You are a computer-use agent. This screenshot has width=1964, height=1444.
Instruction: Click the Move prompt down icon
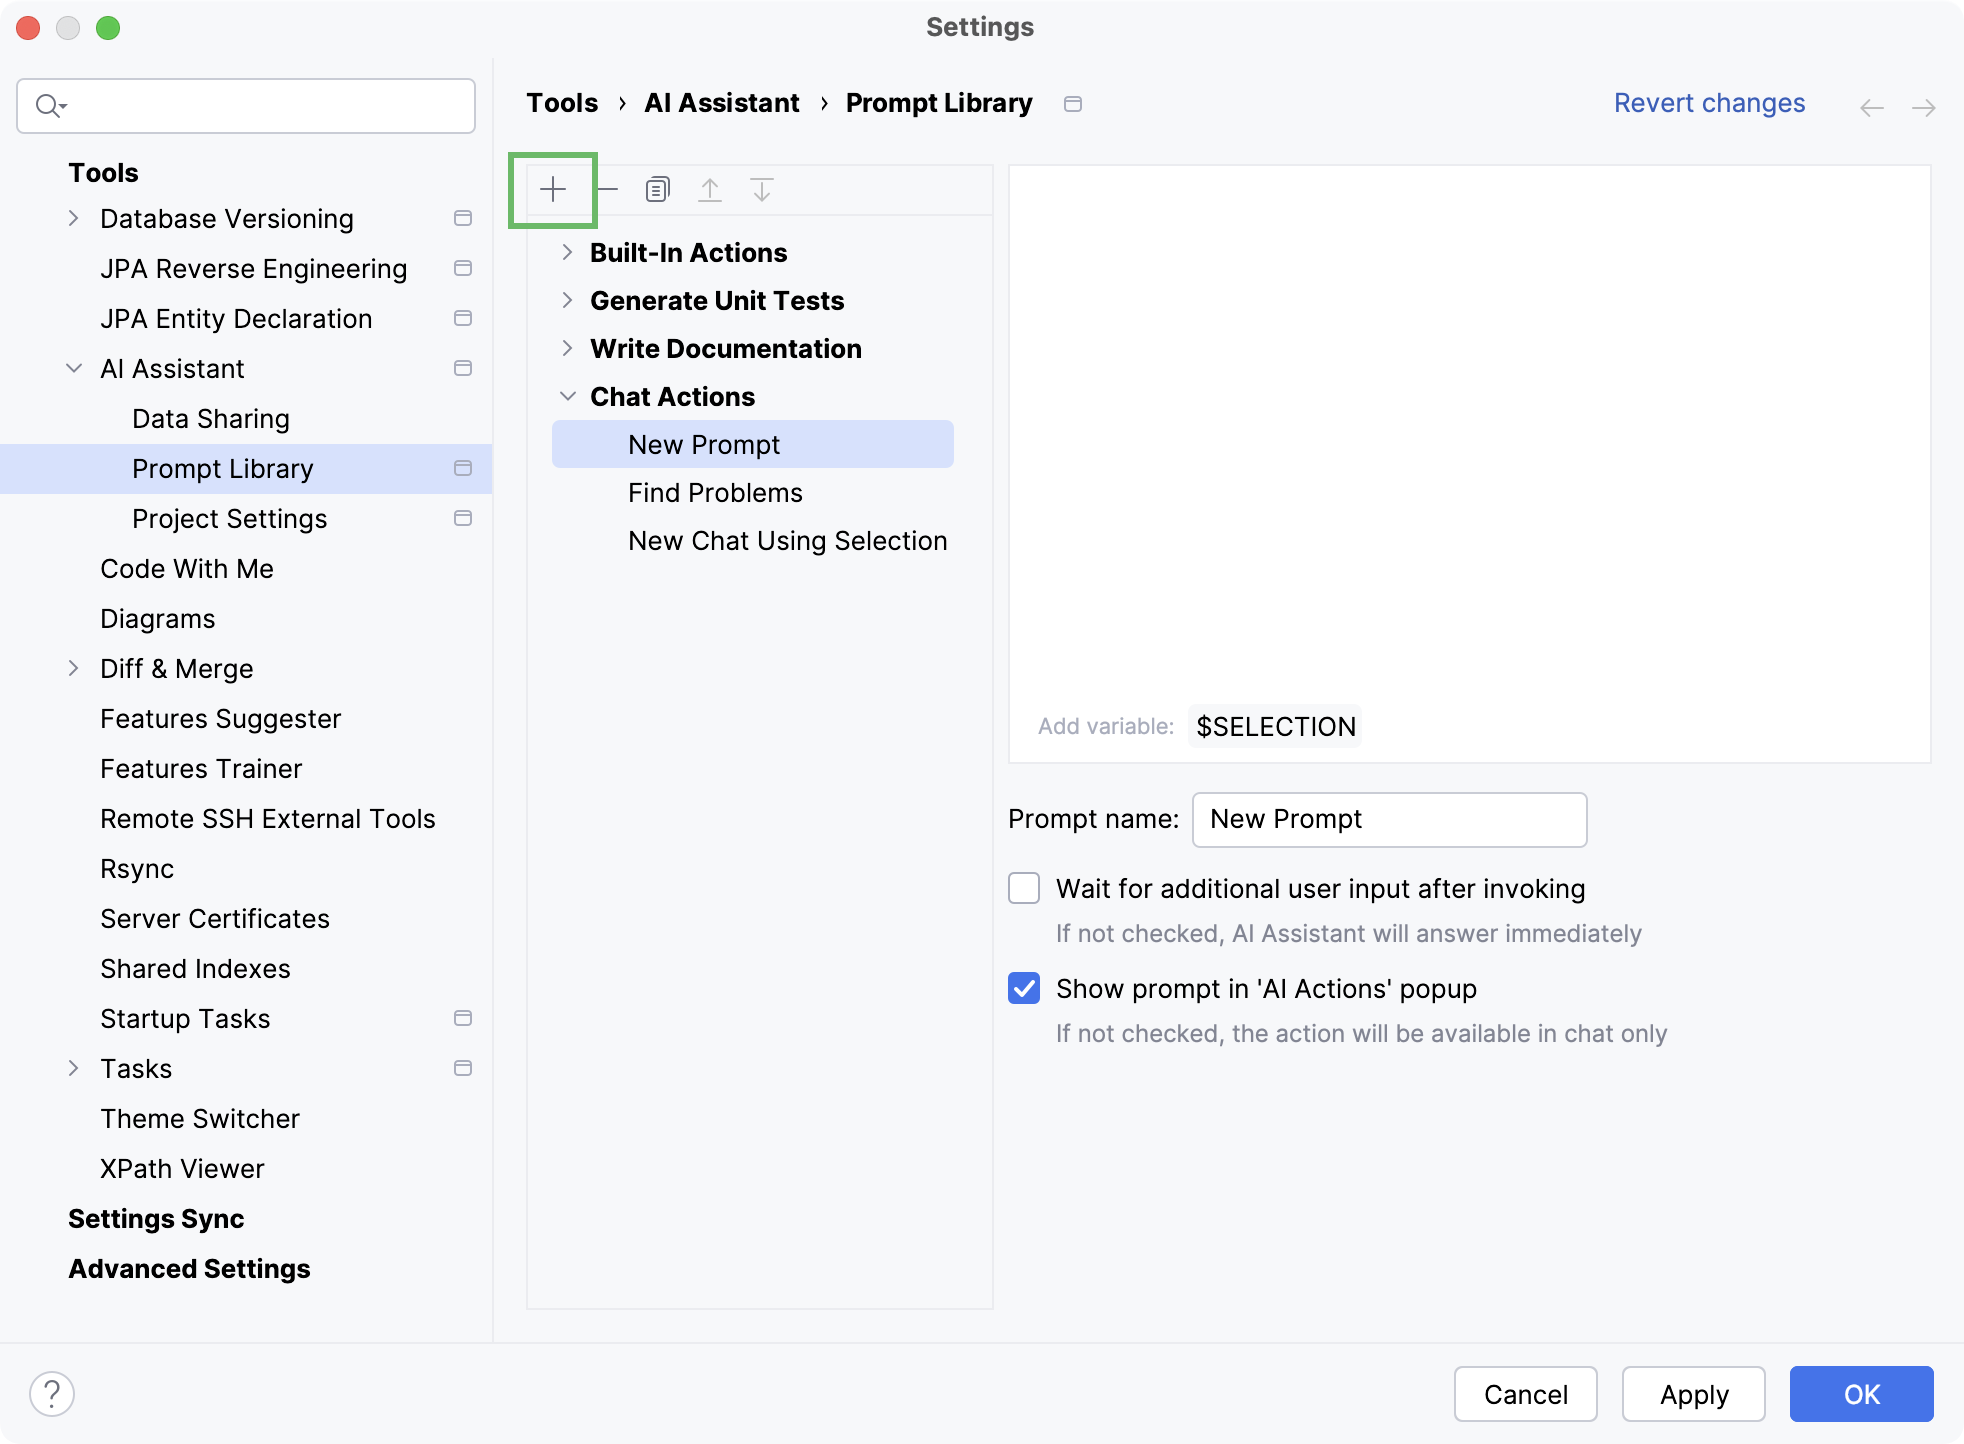762,189
